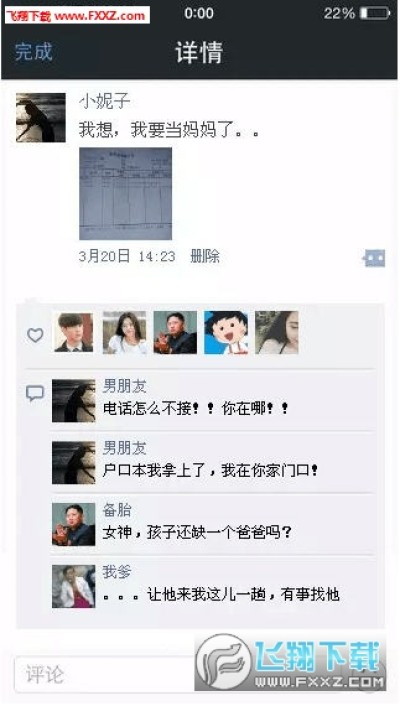Tap the heart like icon
The width and height of the screenshot is (400, 706).
pos(35,335)
